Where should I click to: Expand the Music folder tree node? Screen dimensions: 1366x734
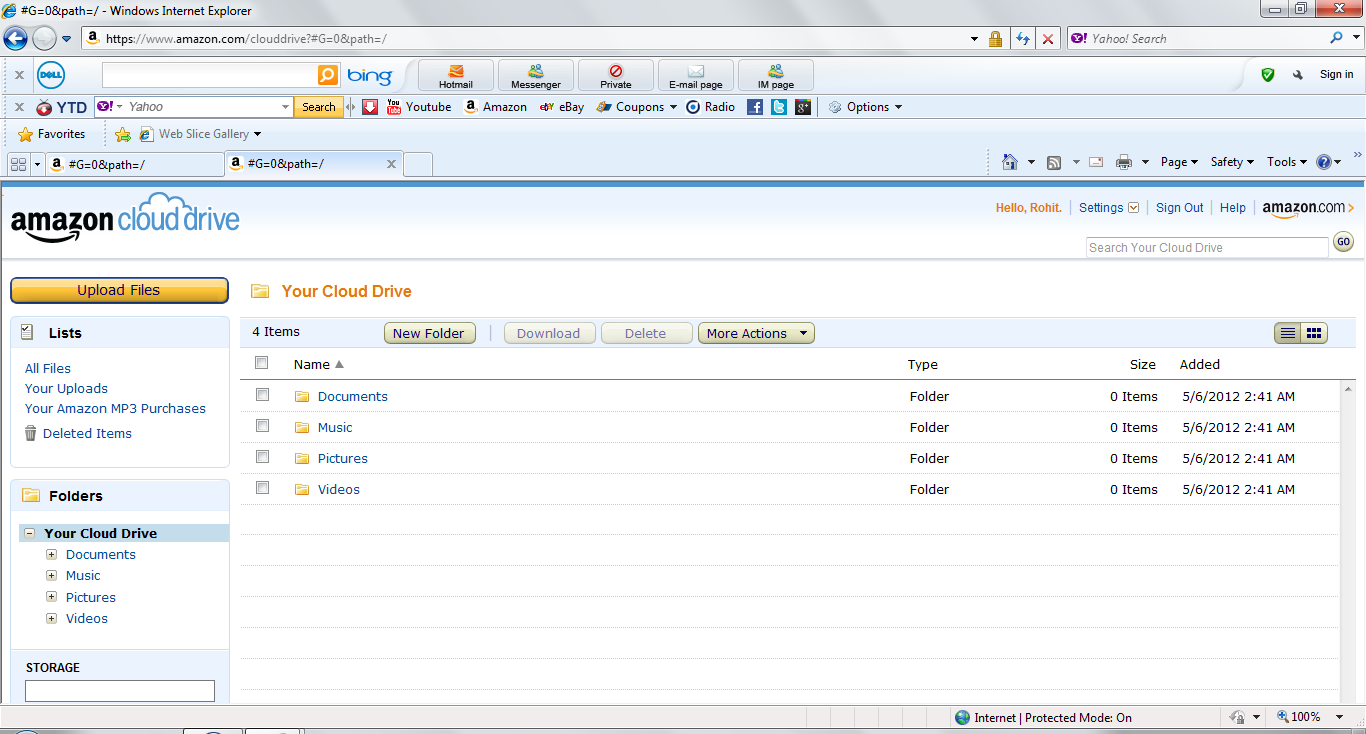[x=51, y=575]
